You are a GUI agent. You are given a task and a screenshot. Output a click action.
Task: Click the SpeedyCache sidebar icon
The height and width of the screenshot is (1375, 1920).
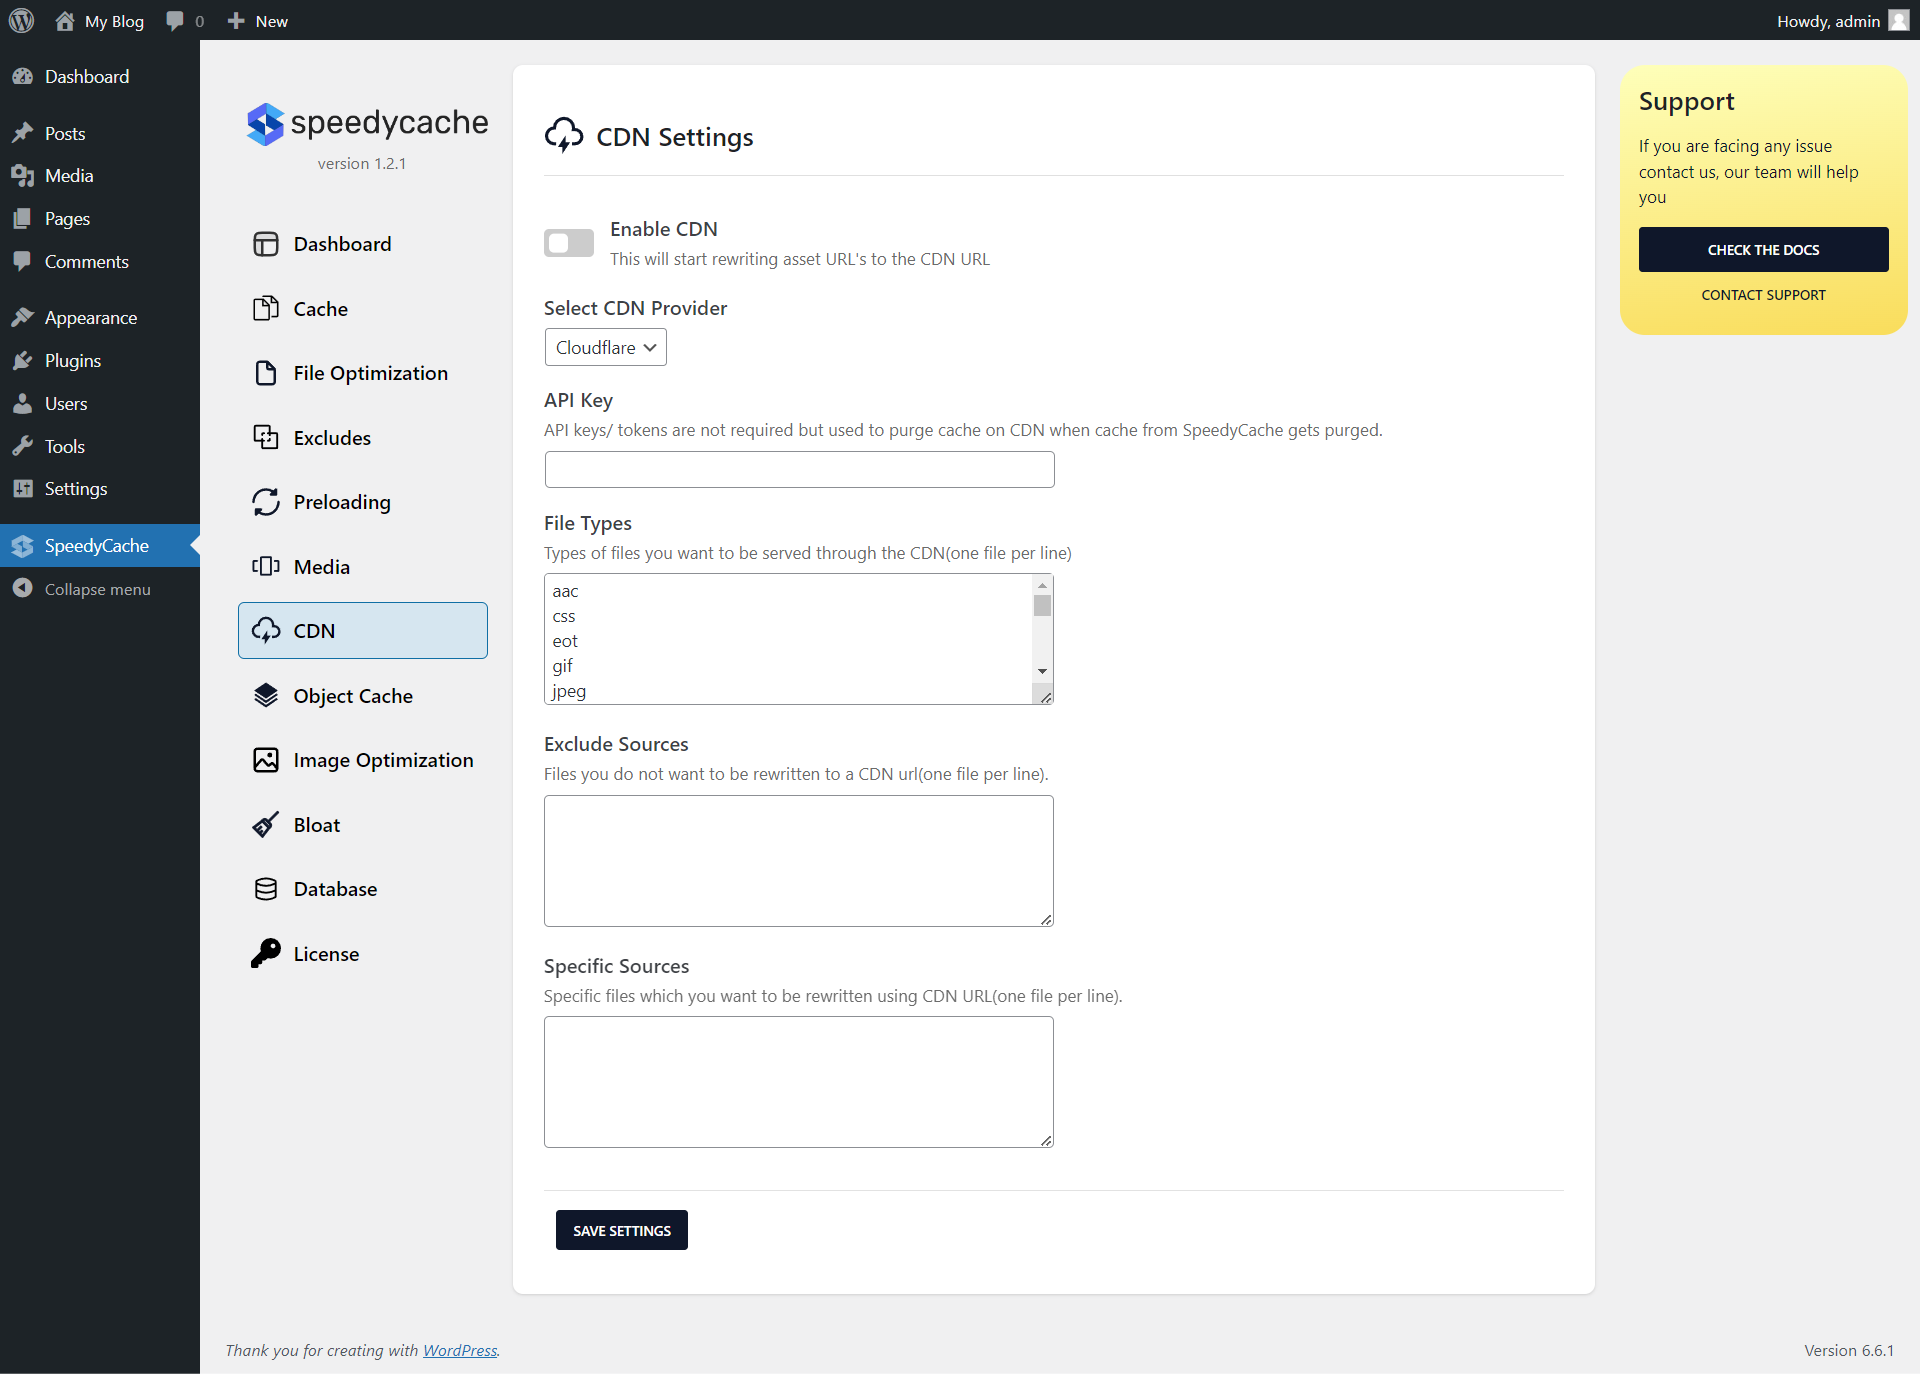(22, 546)
